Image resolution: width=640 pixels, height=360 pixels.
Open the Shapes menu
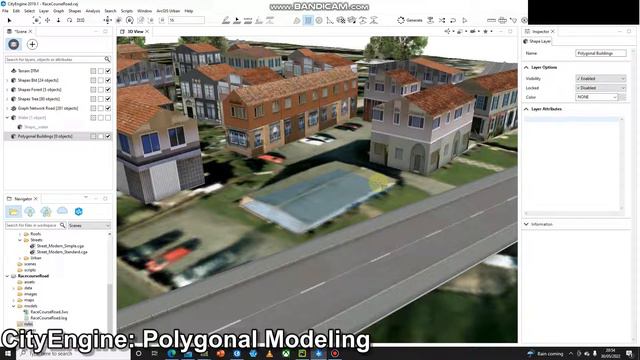pyautogui.click(x=75, y=11)
